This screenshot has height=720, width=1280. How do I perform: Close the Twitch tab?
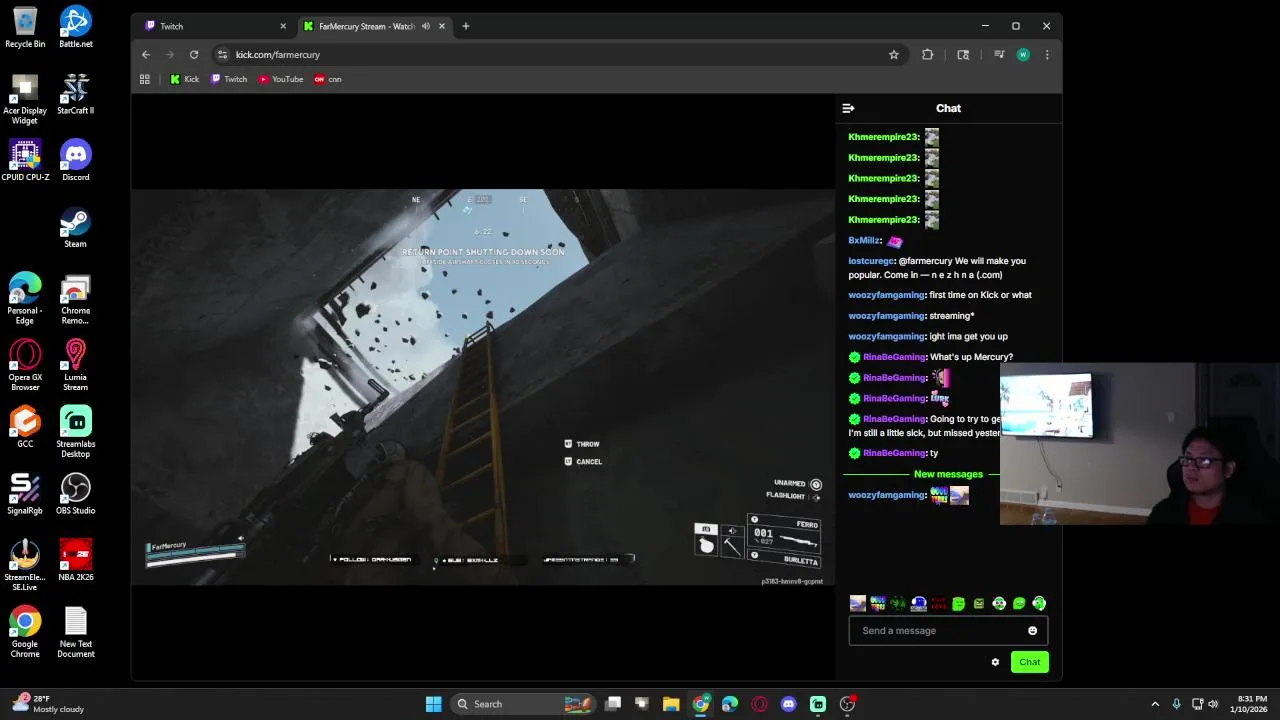[283, 26]
